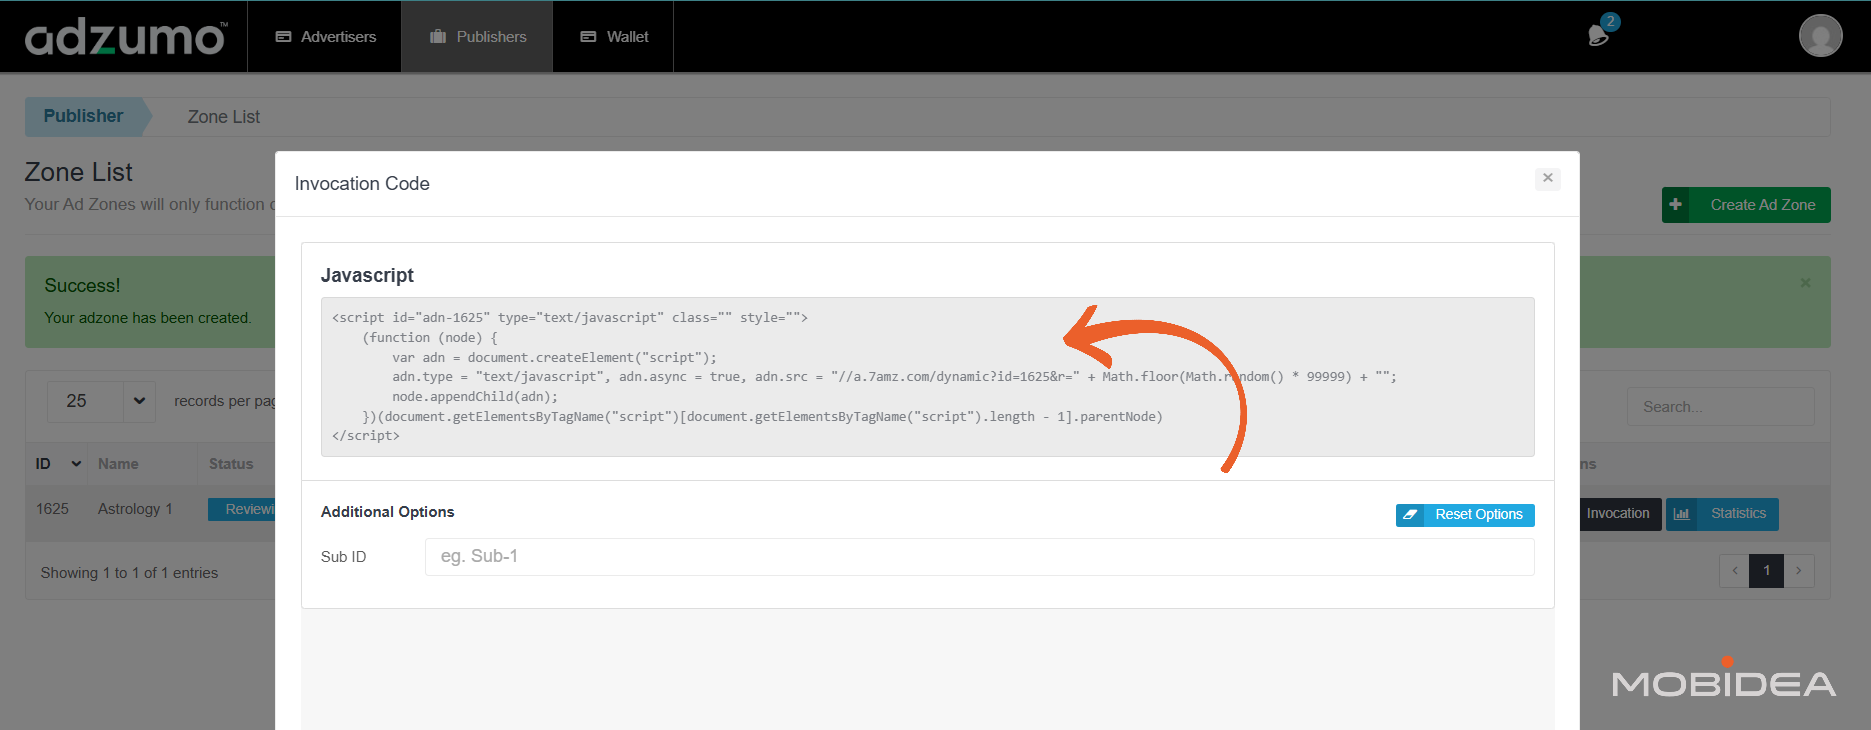Click the Statistics chart icon
1871x730 pixels.
pyautogui.click(x=1682, y=514)
